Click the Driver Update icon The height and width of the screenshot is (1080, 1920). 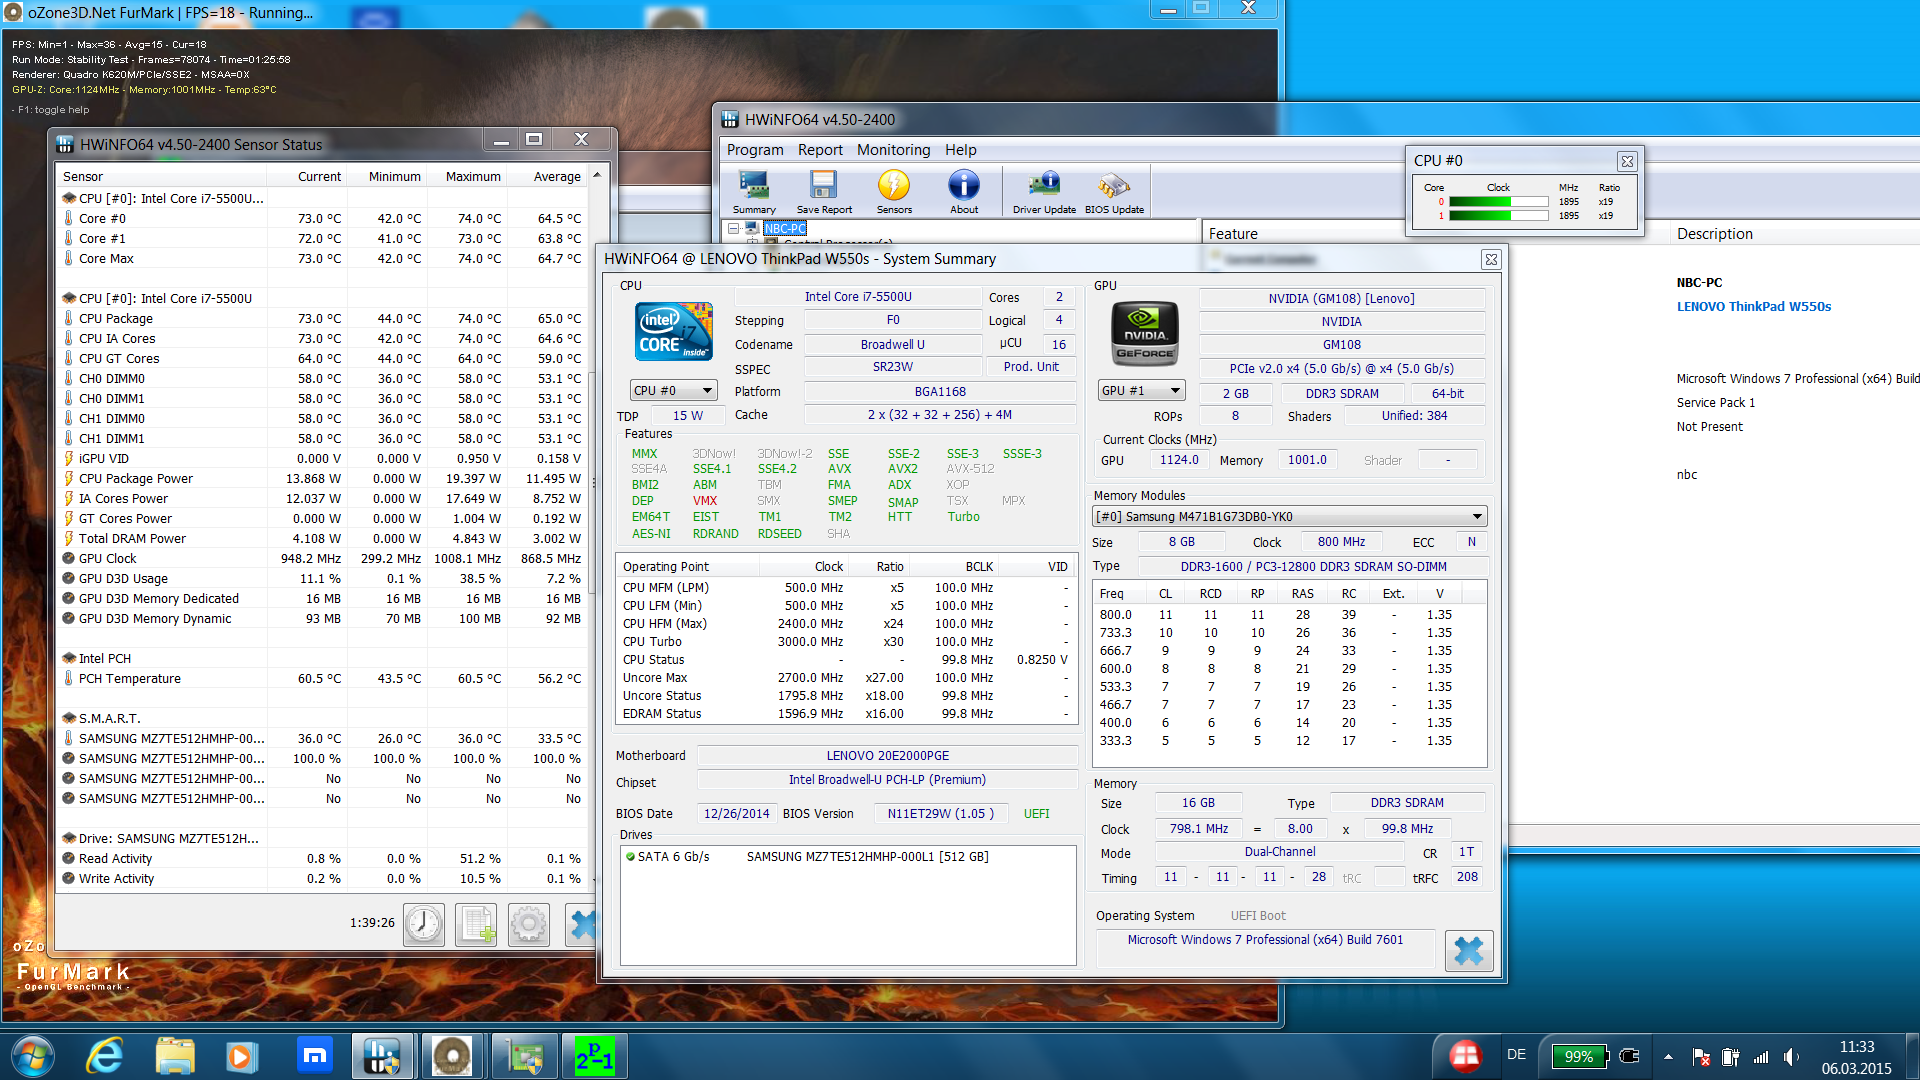tap(1044, 190)
